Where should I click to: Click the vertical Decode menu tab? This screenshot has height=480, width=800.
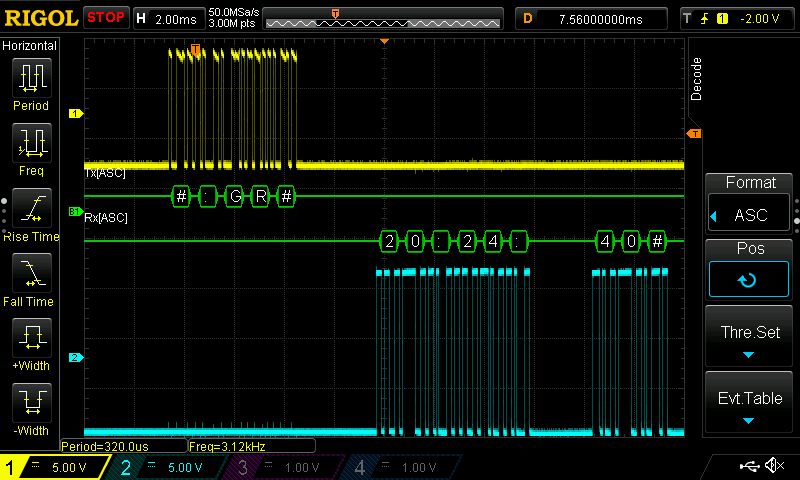click(697, 78)
